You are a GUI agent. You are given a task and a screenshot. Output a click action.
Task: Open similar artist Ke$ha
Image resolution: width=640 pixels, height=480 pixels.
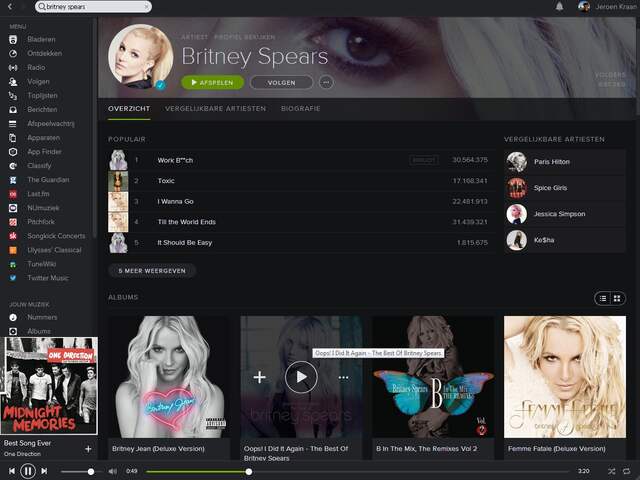(565, 240)
